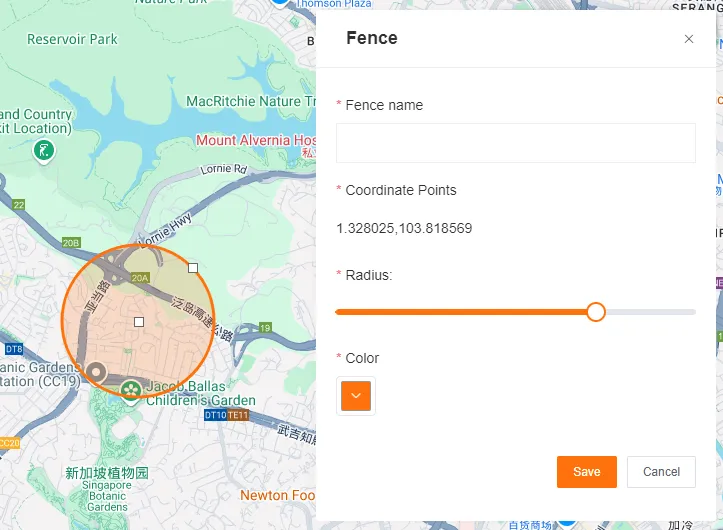Screen dimensions: 723x530
Task: Click the orange Radius slider handle
Action: tap(596, 312)
